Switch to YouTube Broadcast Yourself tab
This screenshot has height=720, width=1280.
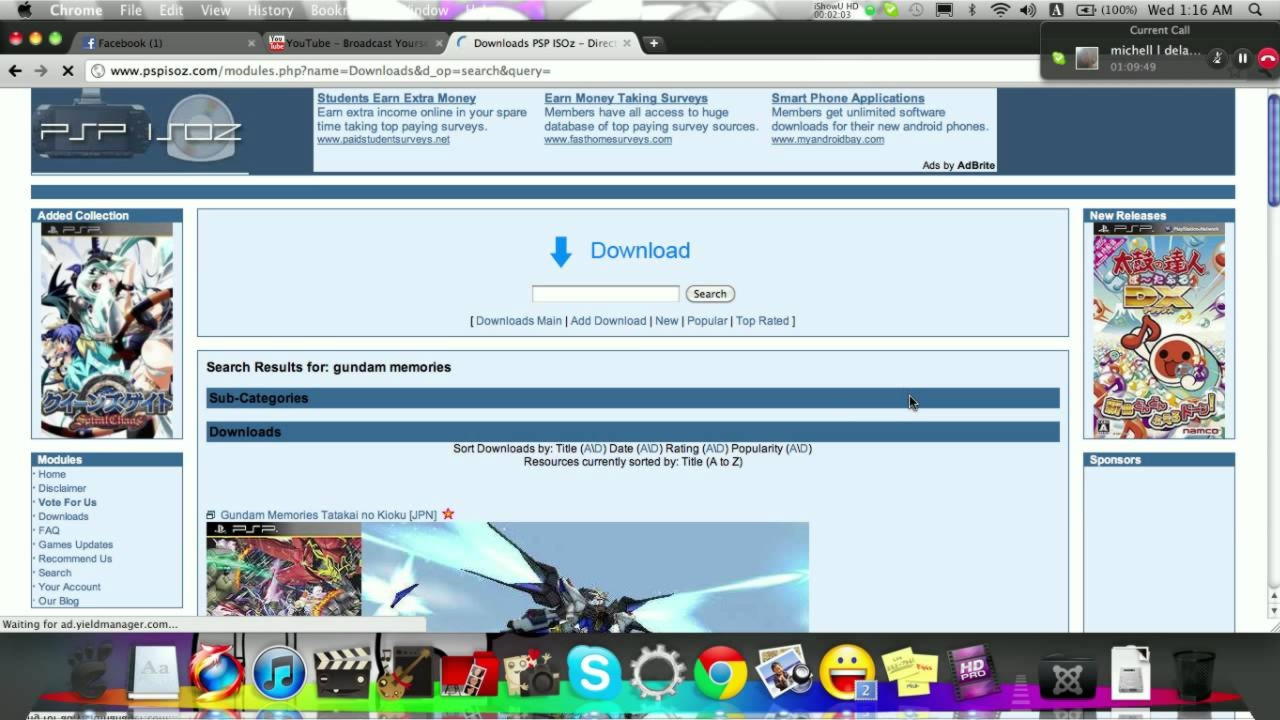click(x=356, y=43)
